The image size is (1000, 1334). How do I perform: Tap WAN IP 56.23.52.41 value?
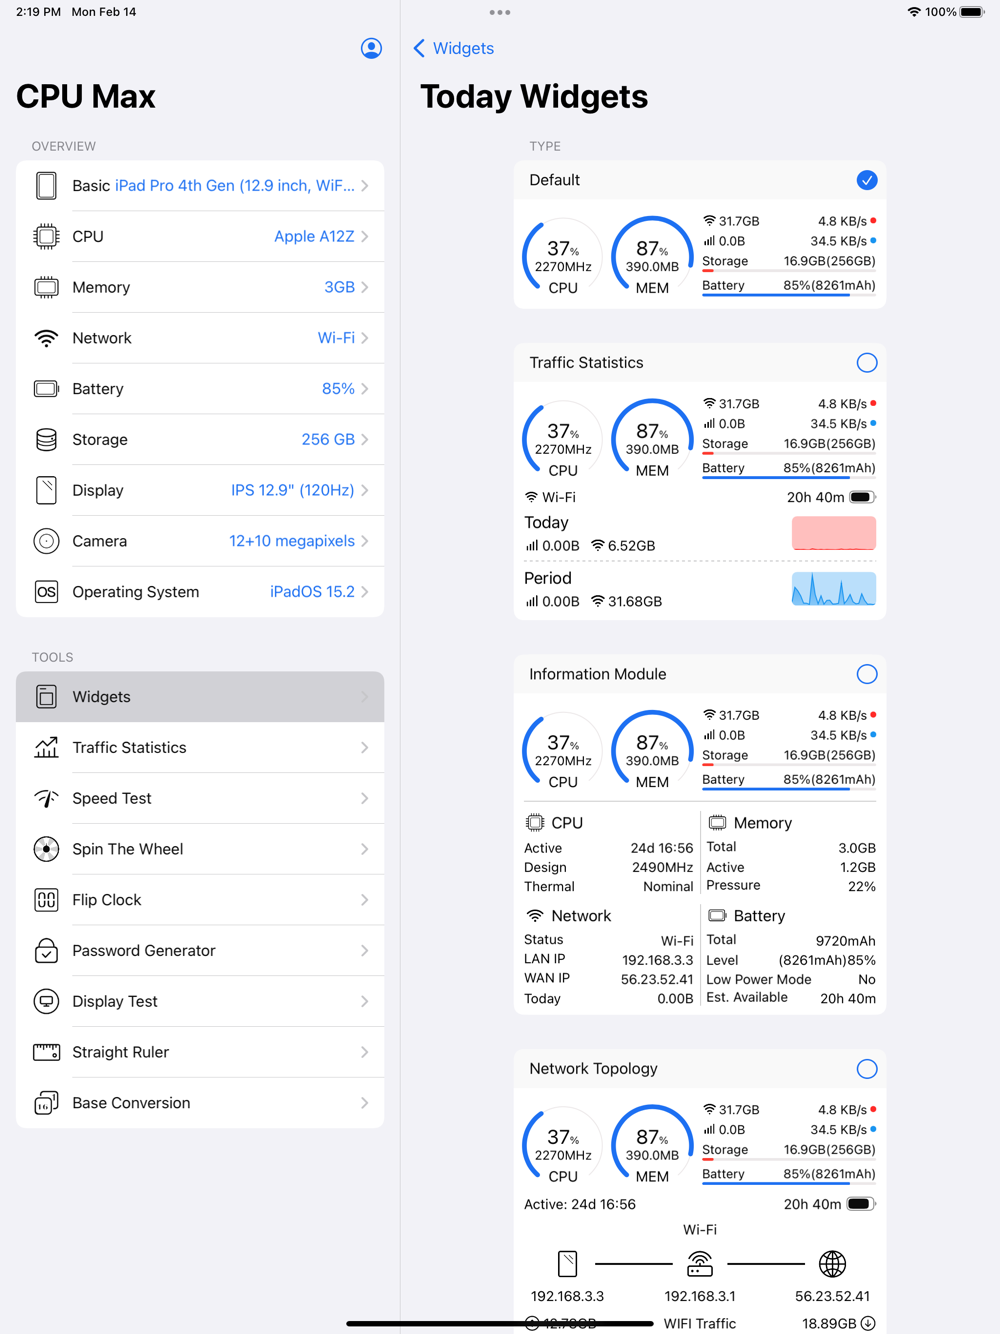click(x=657, y=979)
